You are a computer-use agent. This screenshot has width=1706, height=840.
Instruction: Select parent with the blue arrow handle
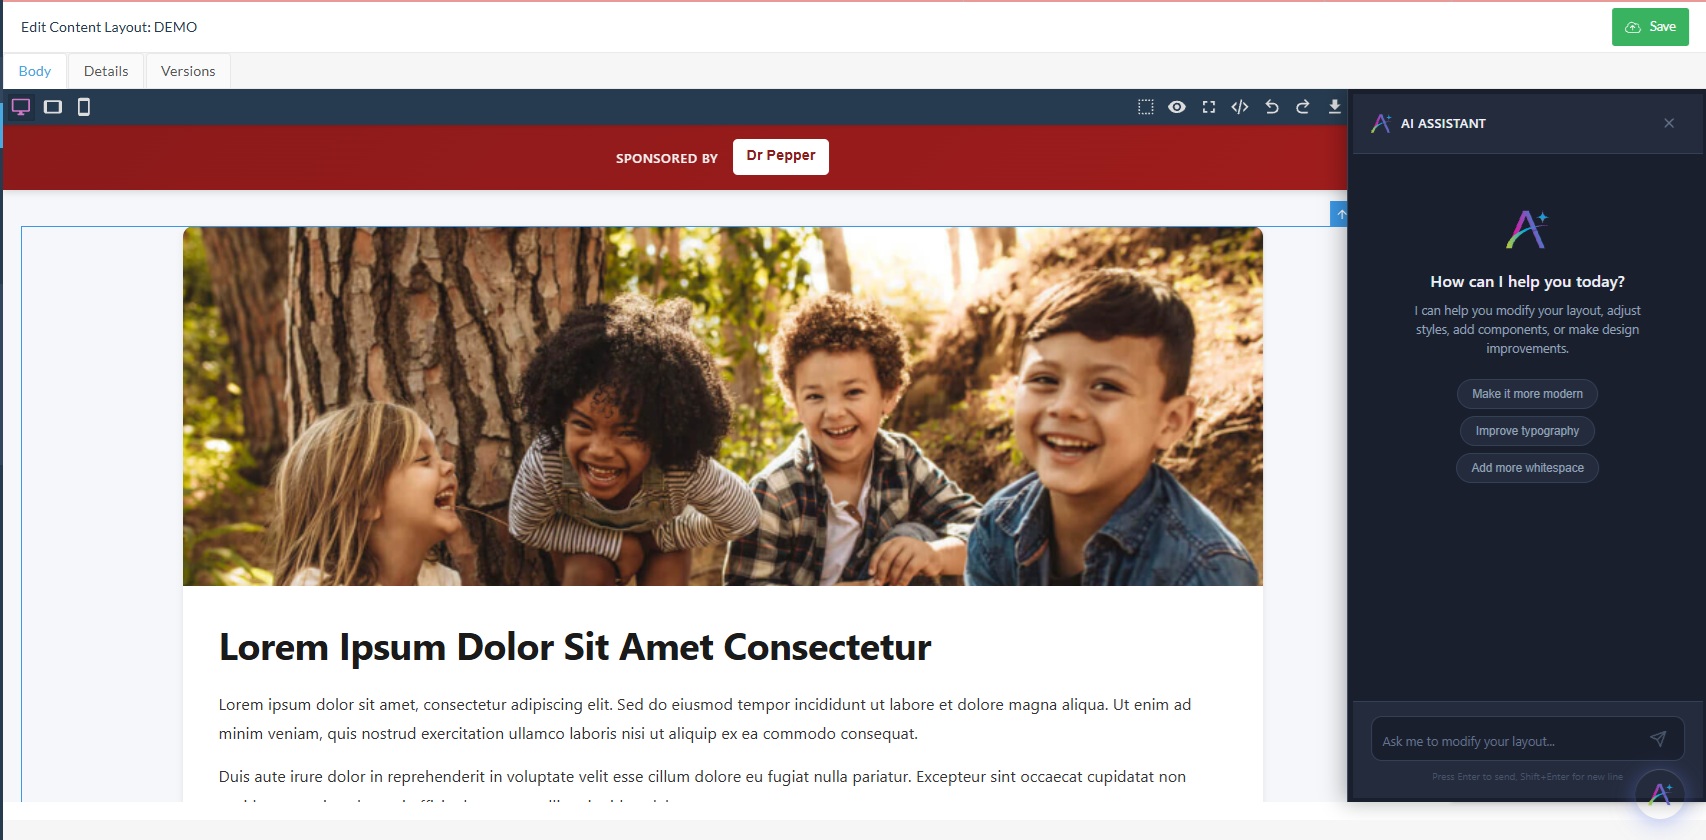1340,214
